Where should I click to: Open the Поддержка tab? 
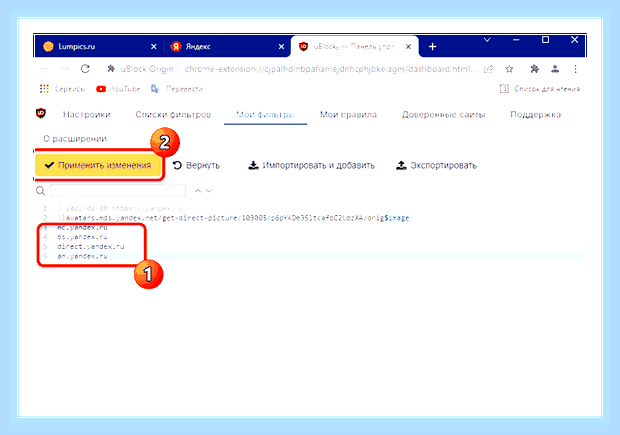pos(535,115)
